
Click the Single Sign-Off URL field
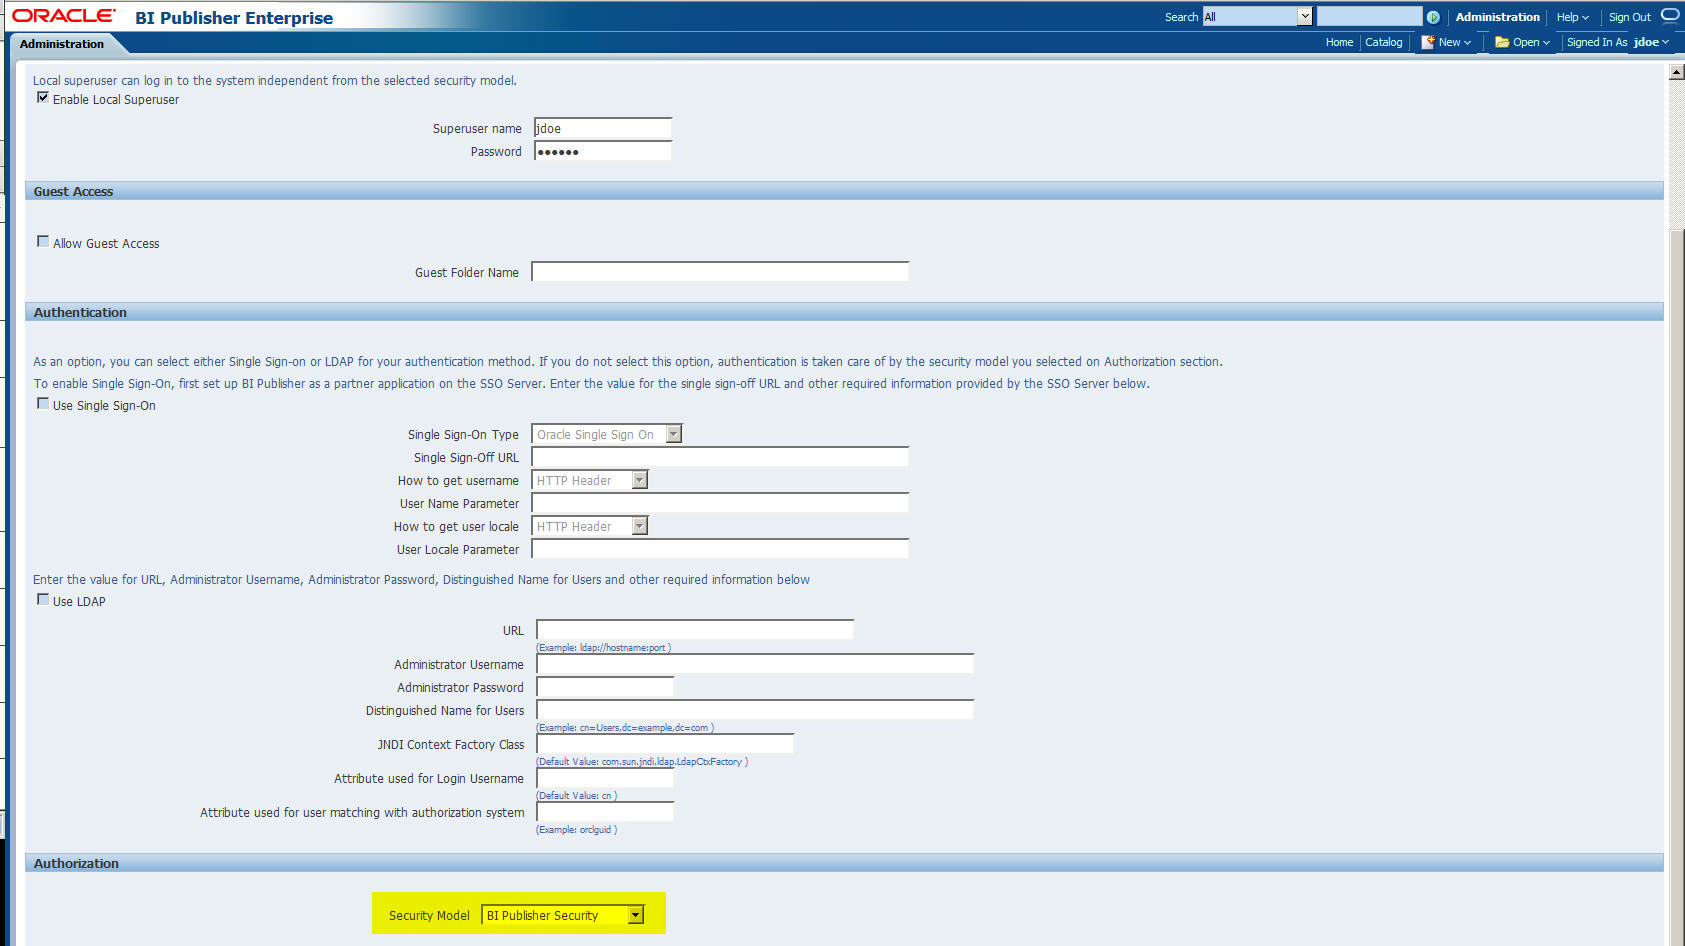click(720, 457)
